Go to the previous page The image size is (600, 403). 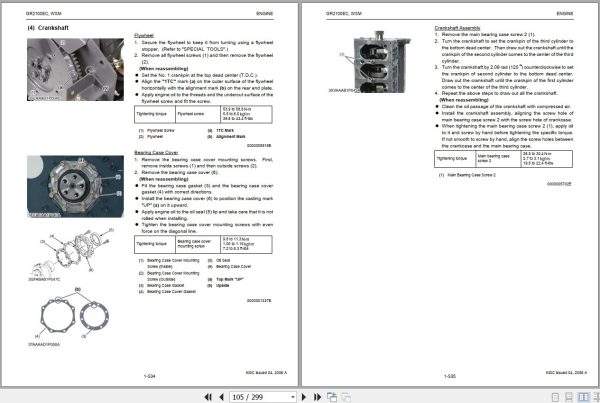tap(222, 397)
